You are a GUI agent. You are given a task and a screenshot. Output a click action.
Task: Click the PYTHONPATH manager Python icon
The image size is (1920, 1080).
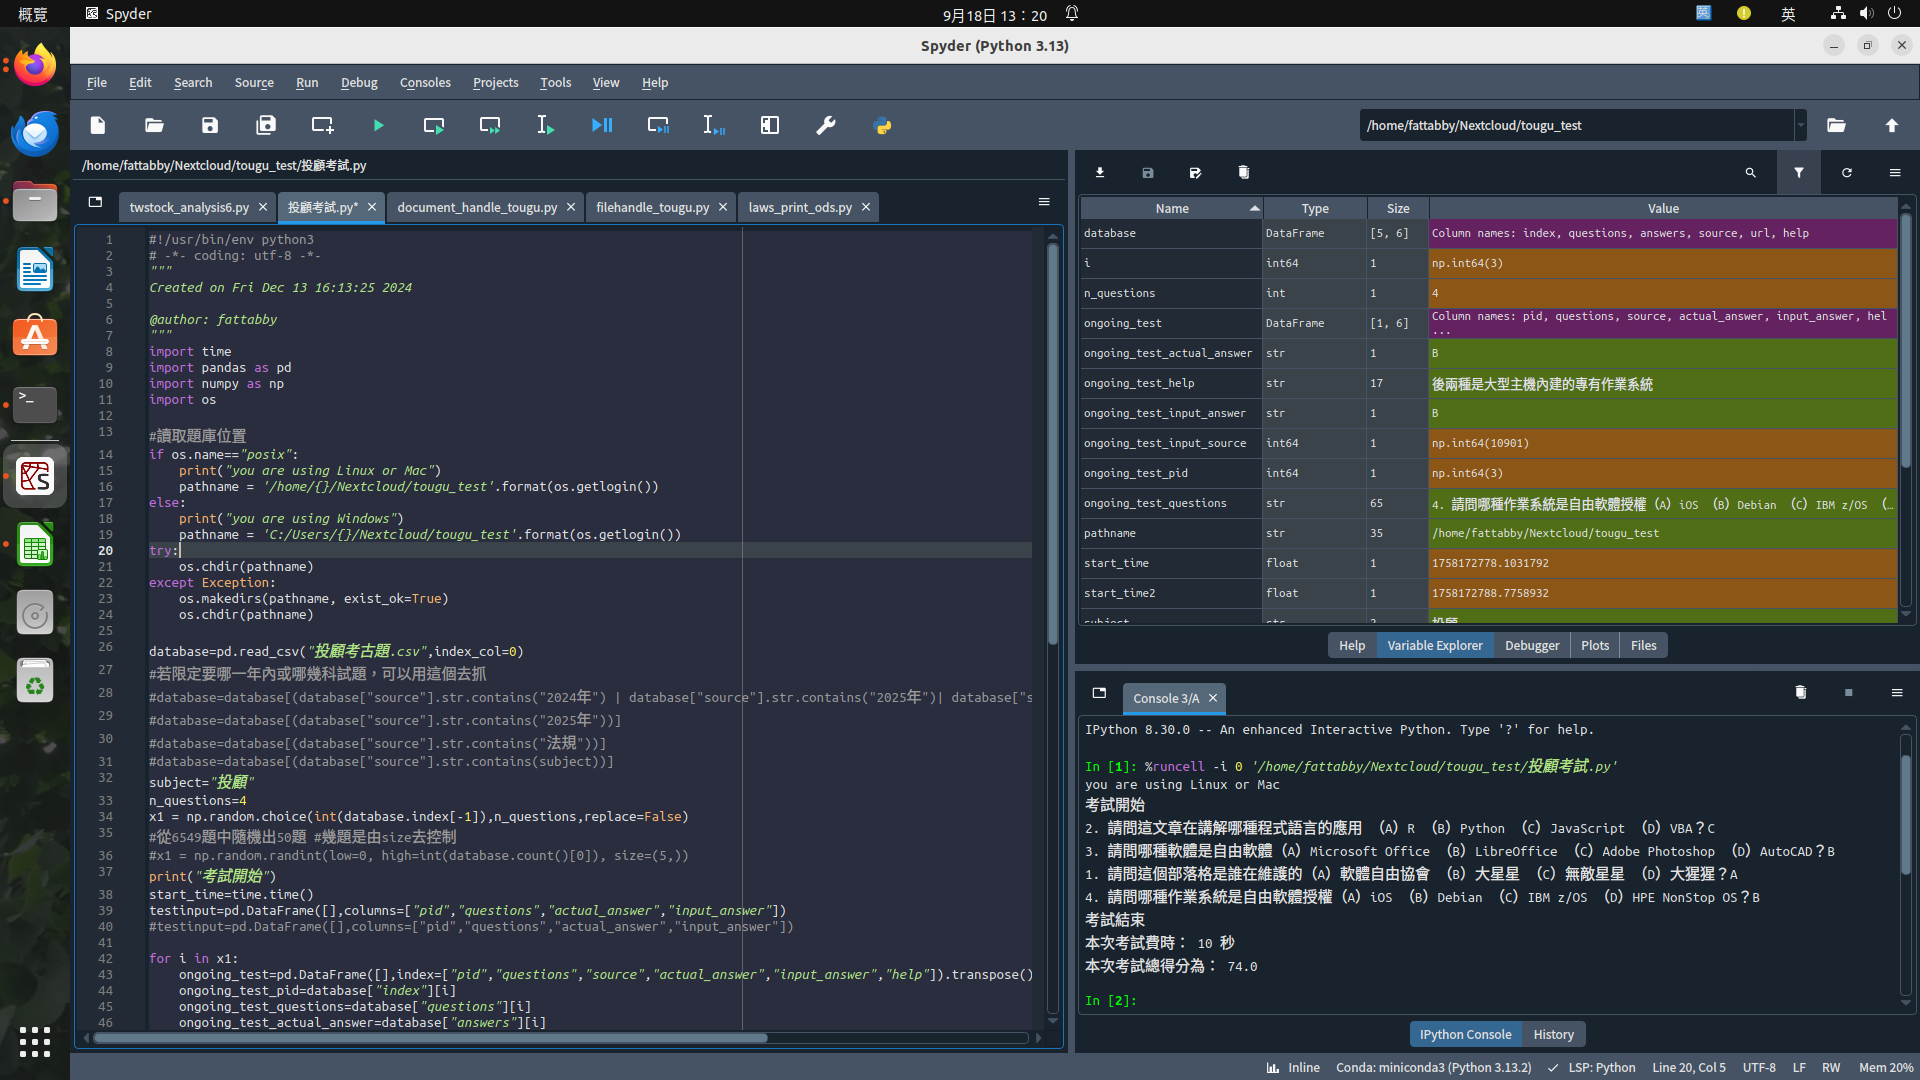(x=882, y=125)
